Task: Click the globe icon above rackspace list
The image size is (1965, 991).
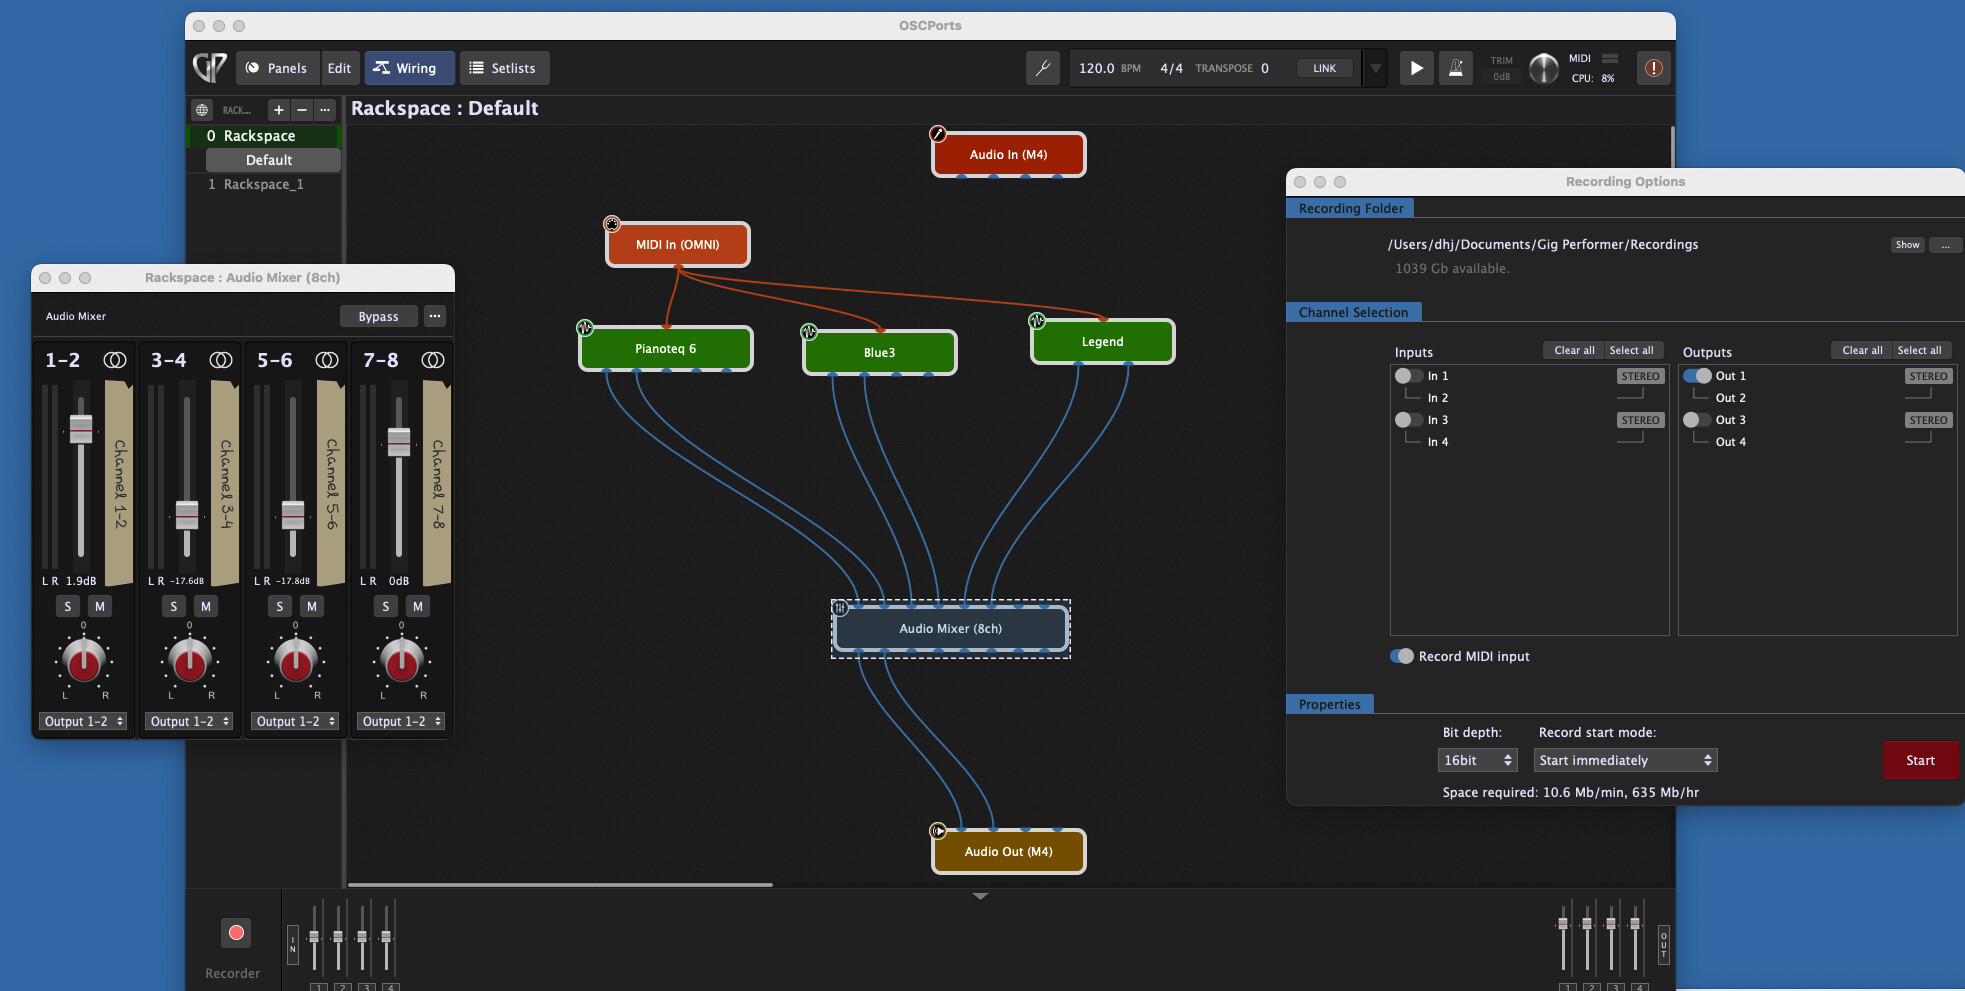Action: (202, 110)
